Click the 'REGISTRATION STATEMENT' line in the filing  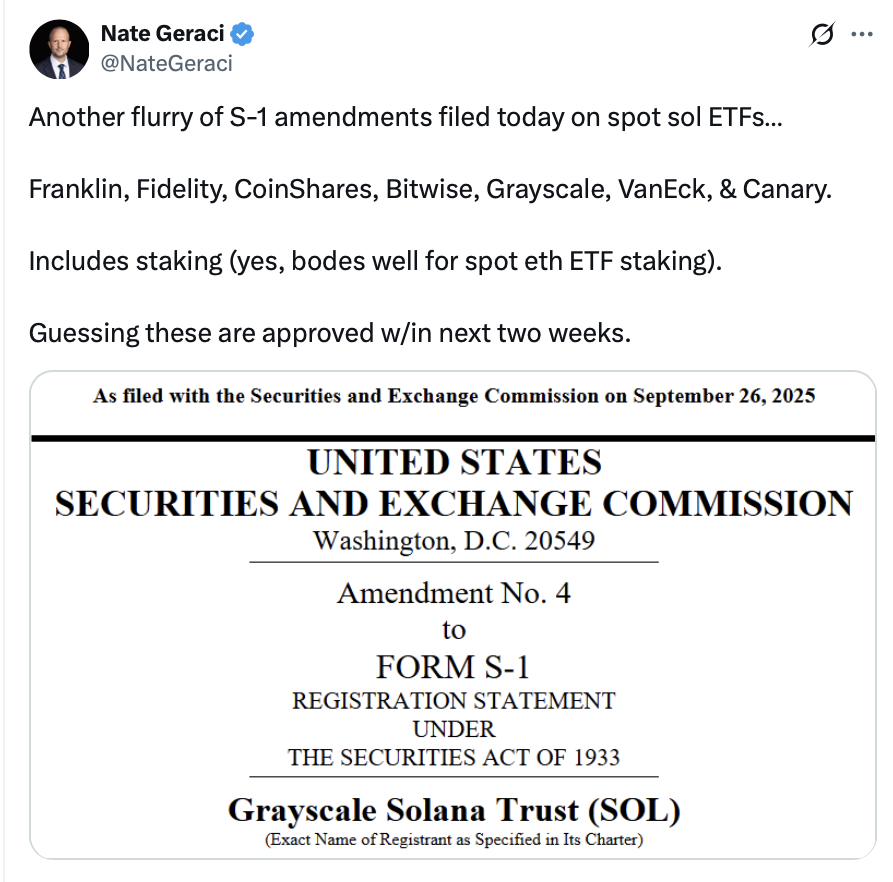point(454,700)
